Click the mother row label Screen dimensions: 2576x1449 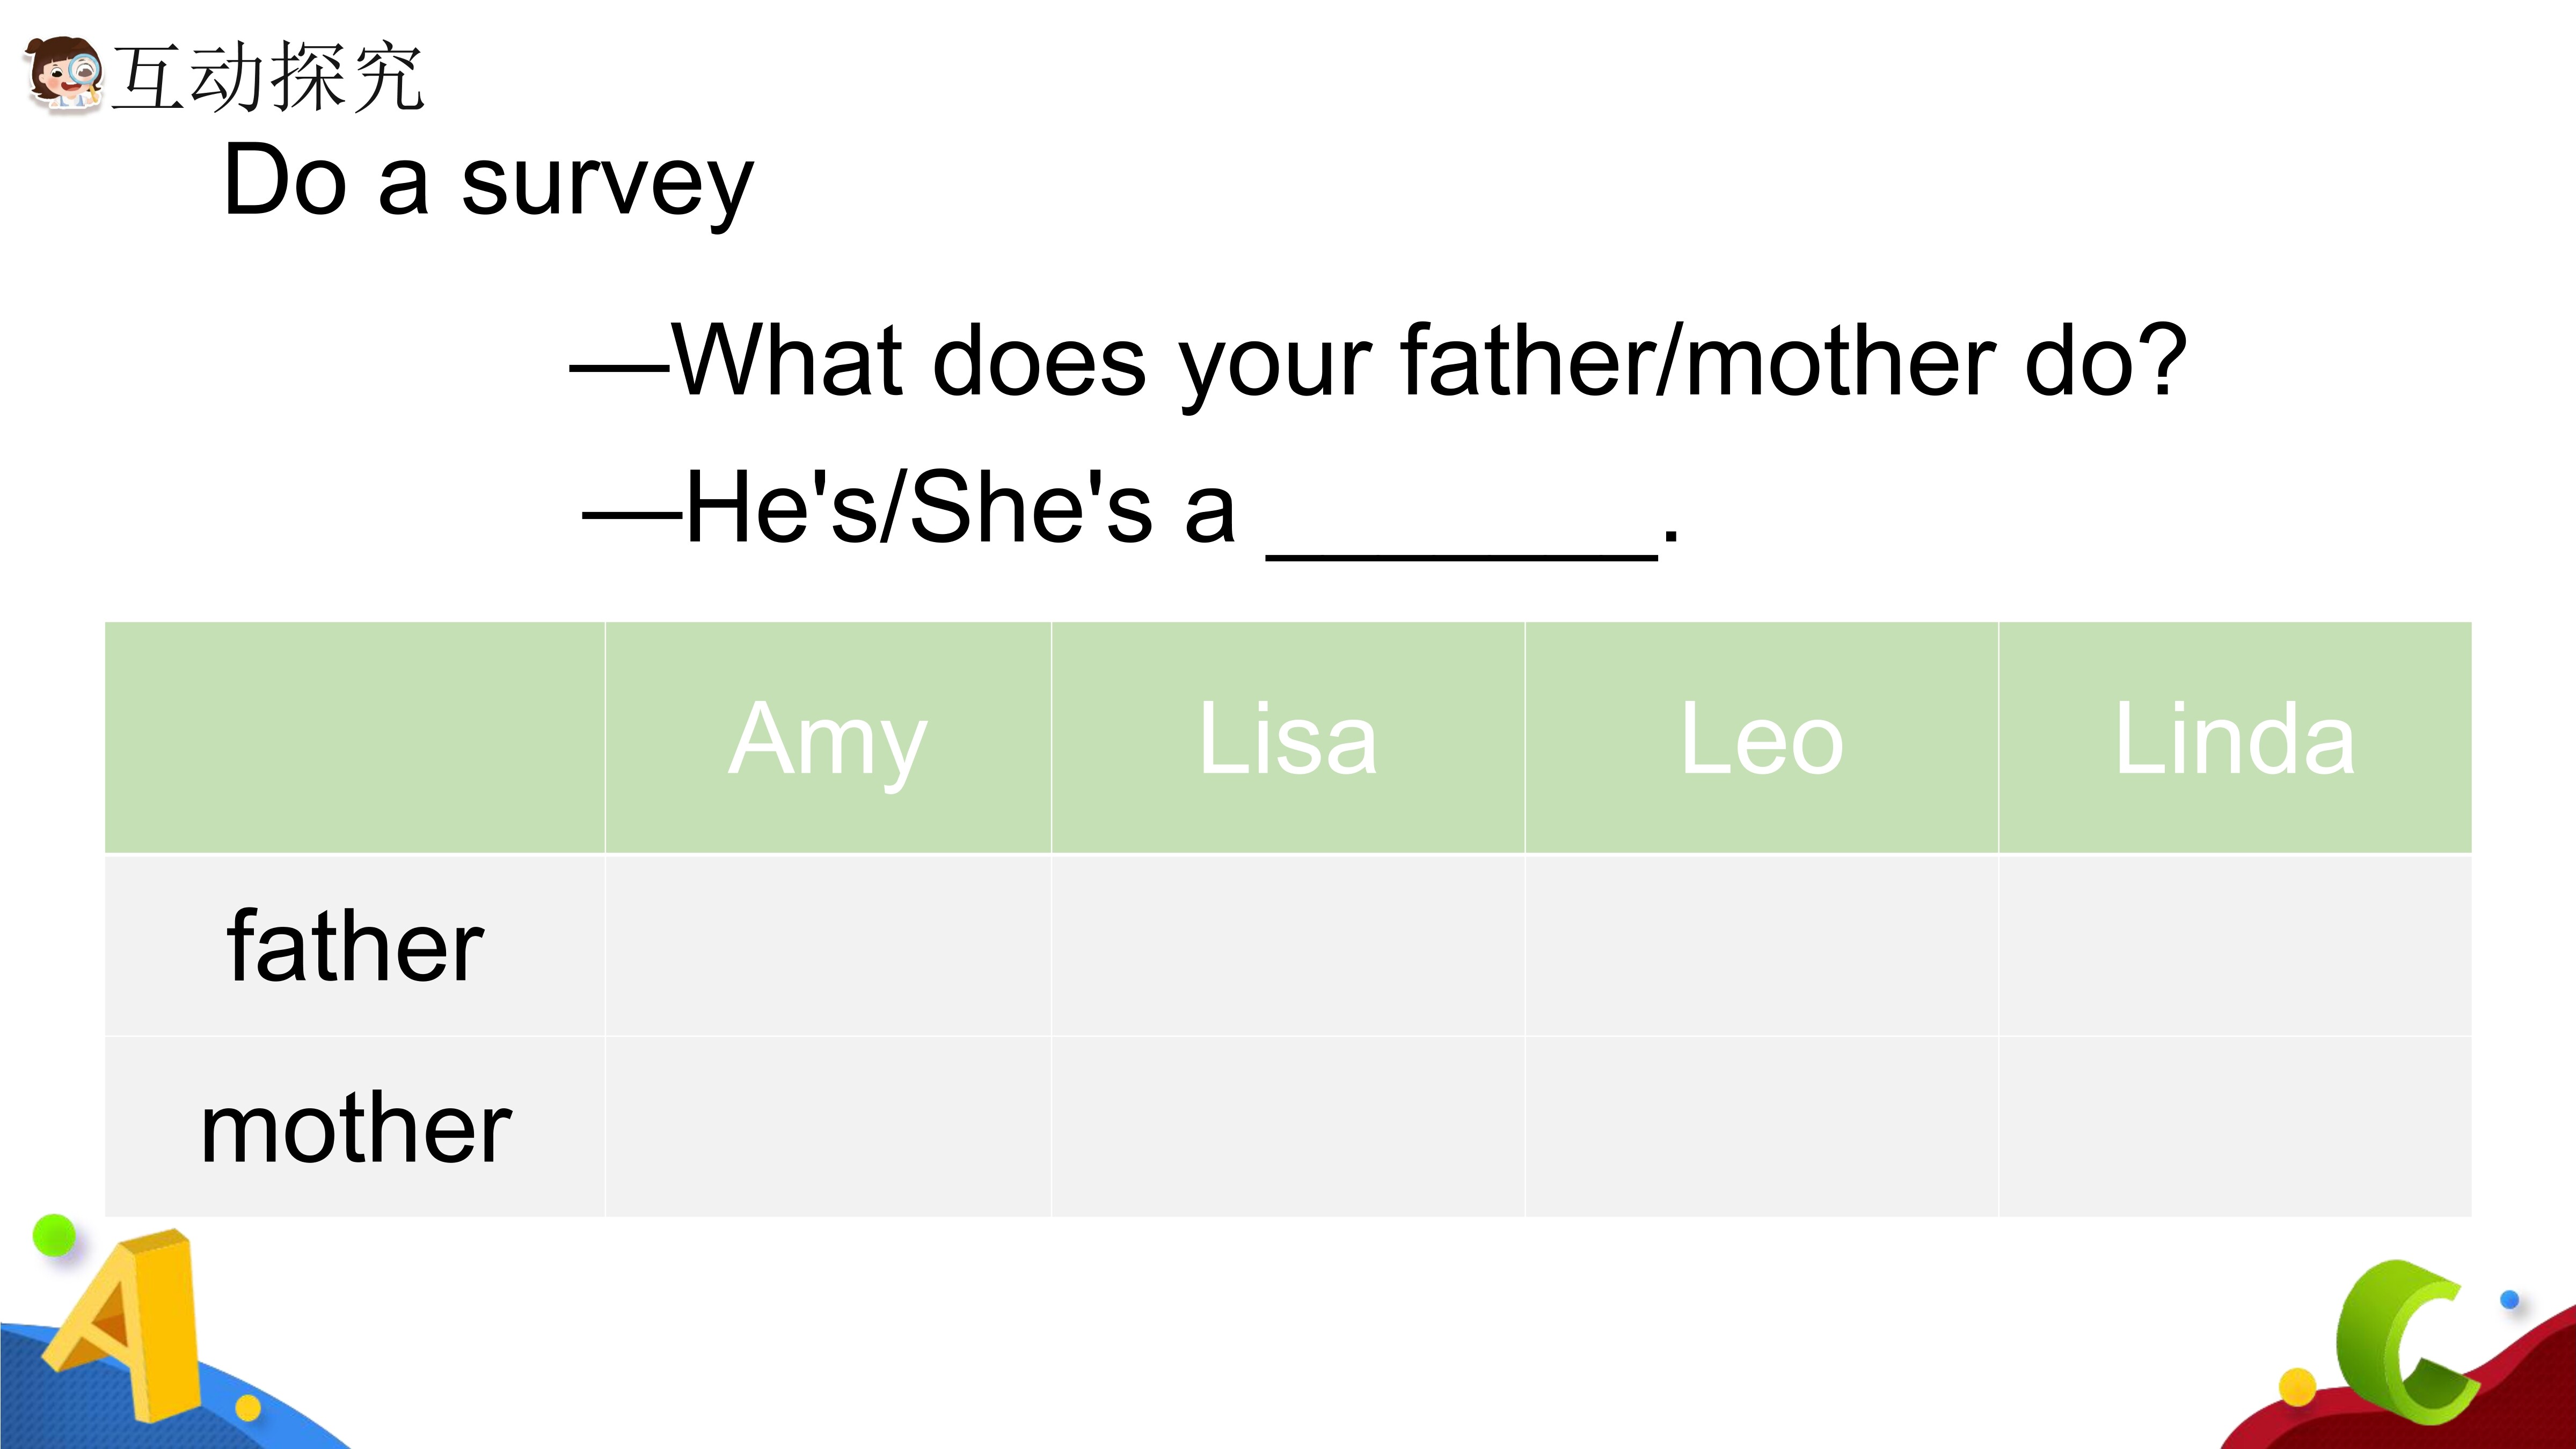click(355, 1128)
